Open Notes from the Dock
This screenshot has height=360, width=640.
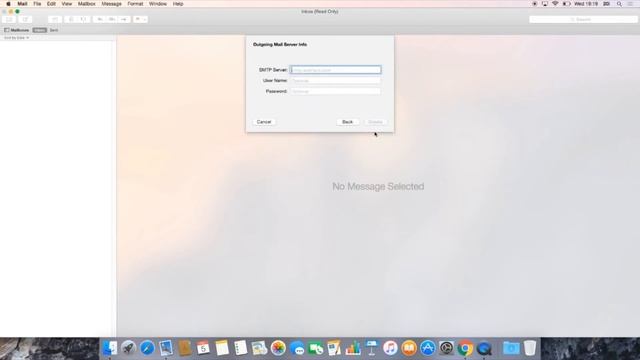pyautogui.click(x=222, y=348)
